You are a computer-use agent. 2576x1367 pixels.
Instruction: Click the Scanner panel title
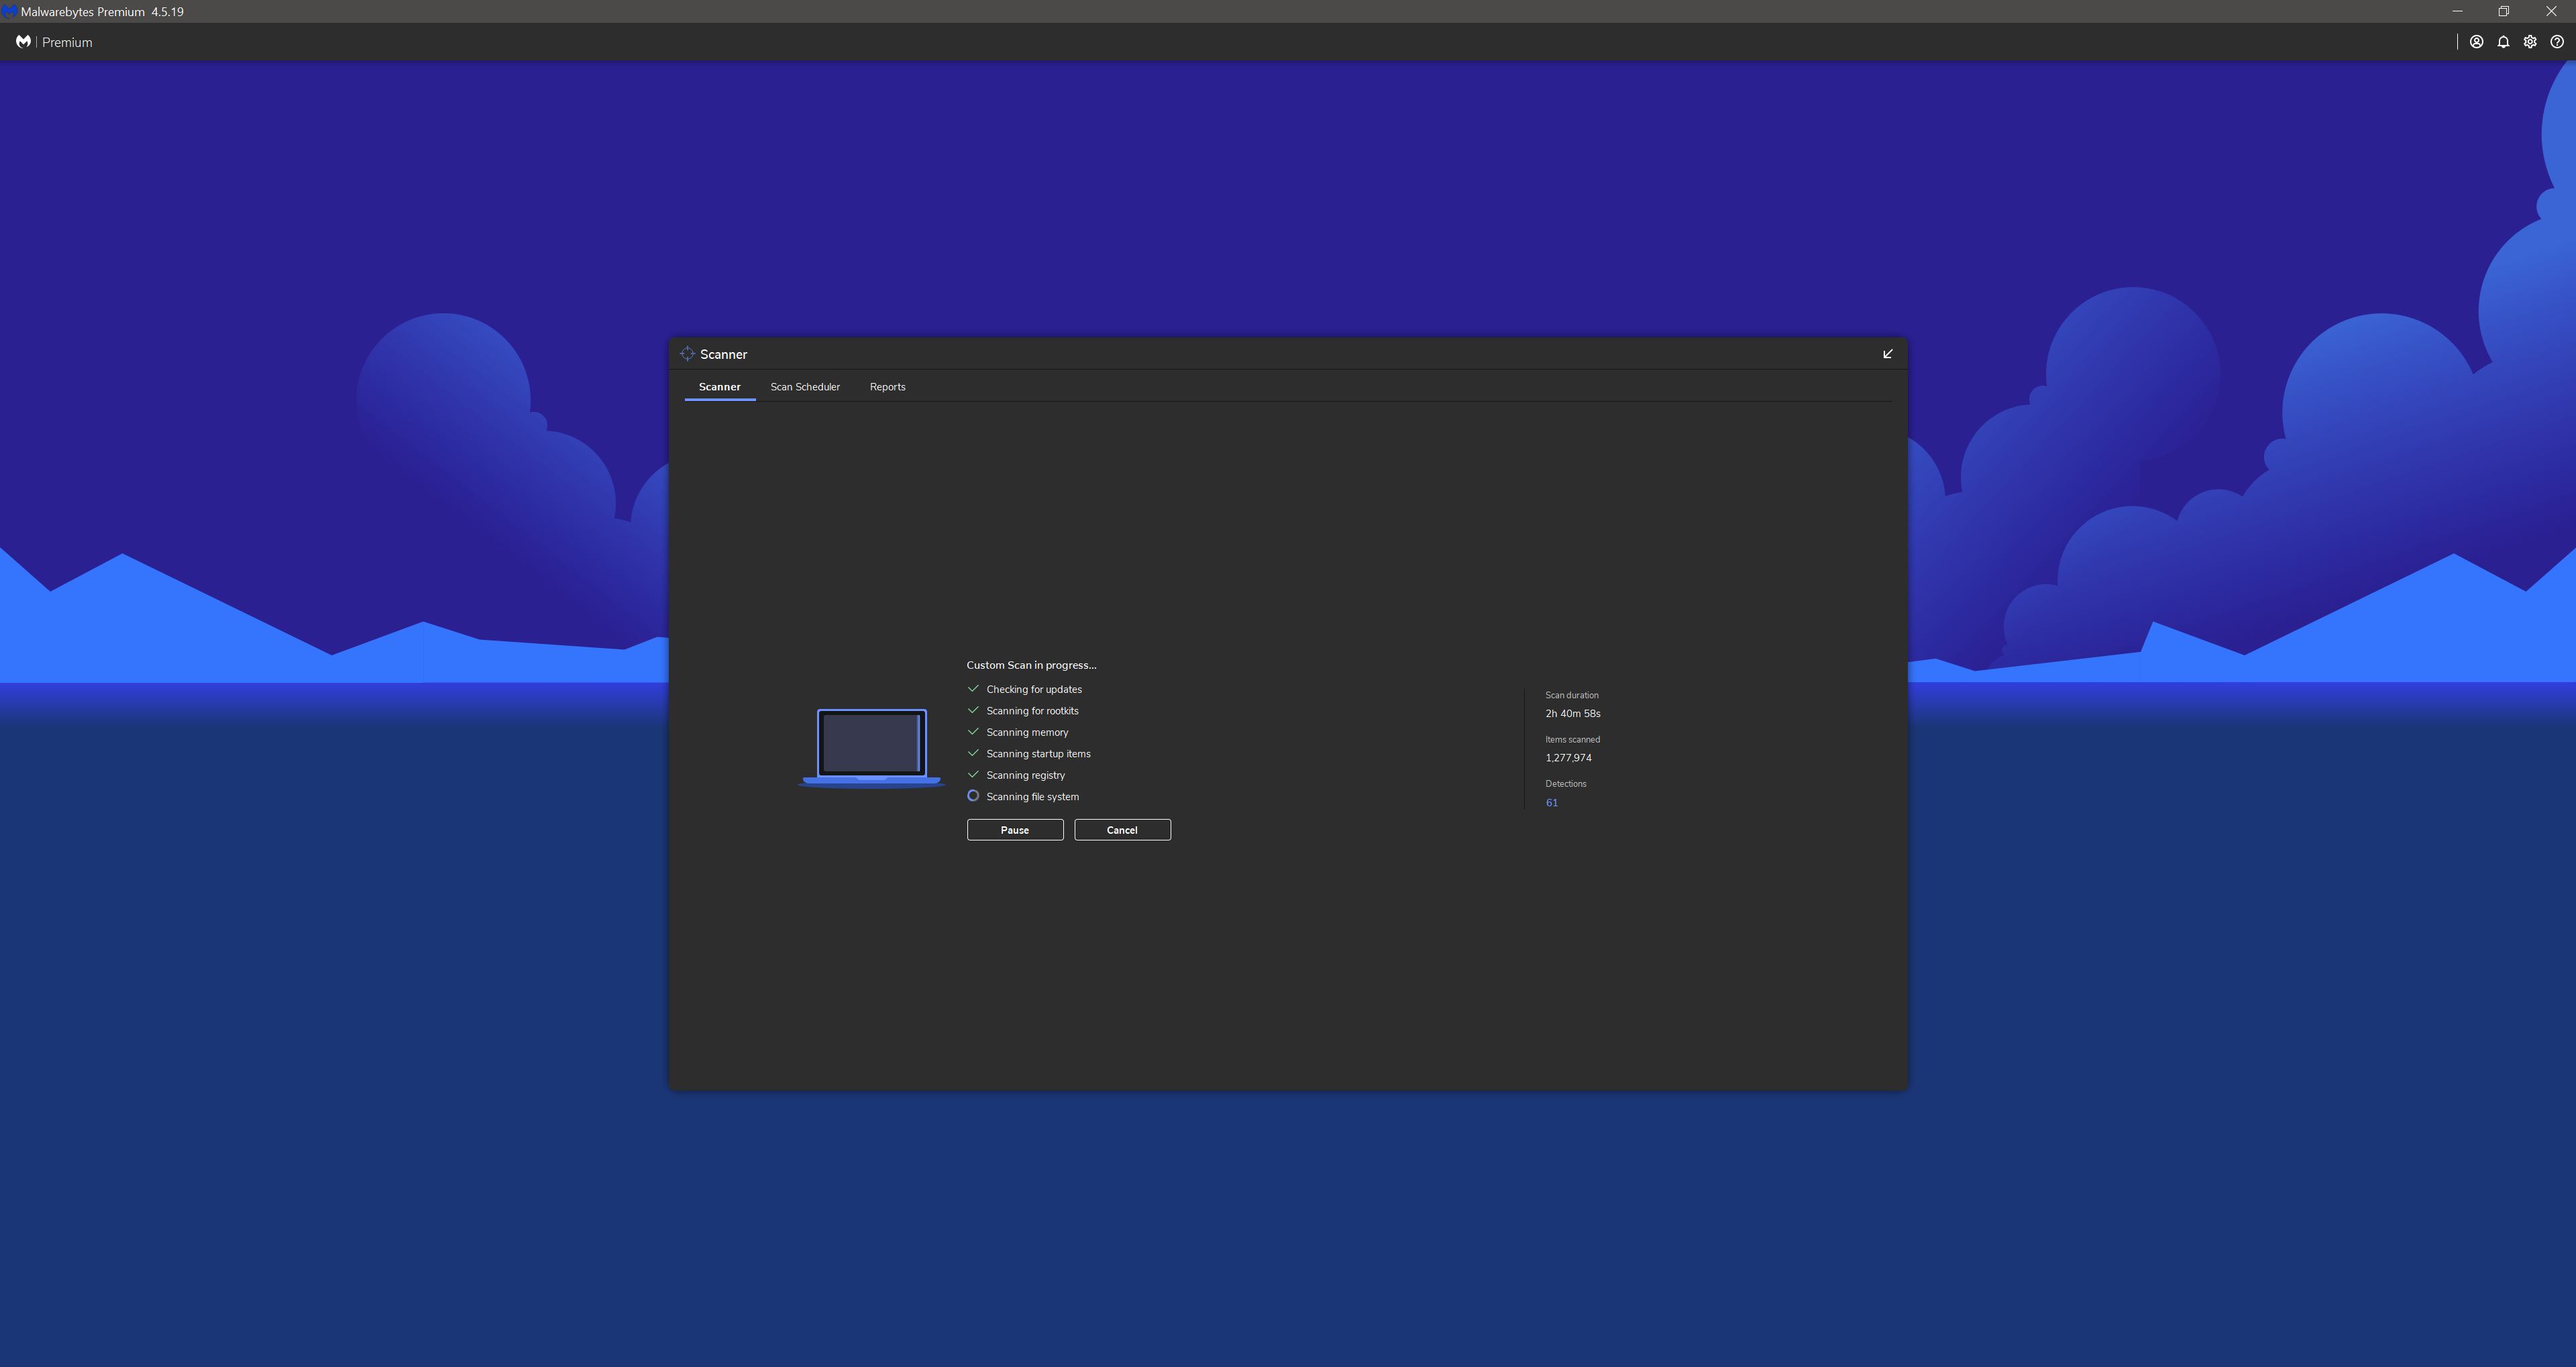(724, 354)
